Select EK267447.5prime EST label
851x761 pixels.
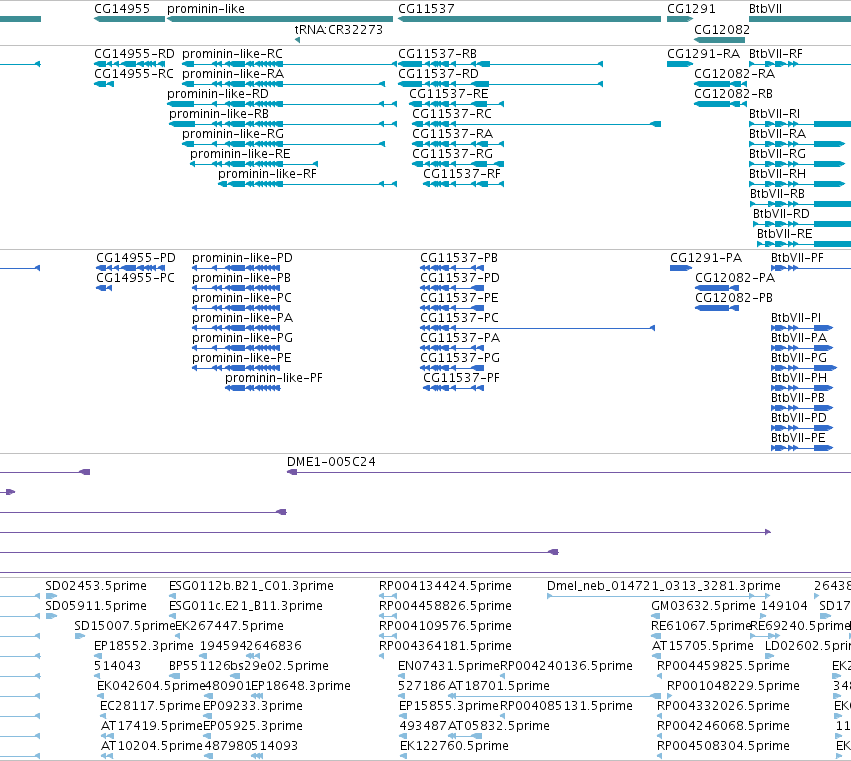pyautogui.click(x=230, y=626)
